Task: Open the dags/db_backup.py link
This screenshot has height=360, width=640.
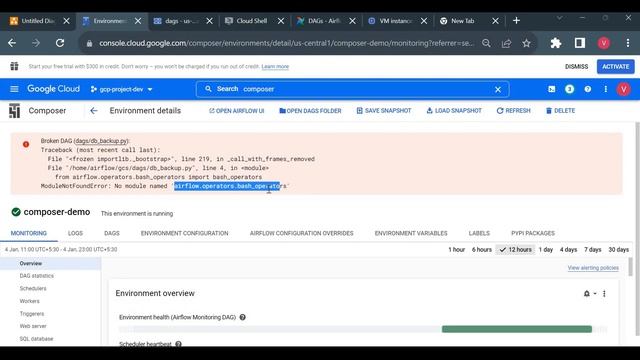Action: (x=101, y=141)
